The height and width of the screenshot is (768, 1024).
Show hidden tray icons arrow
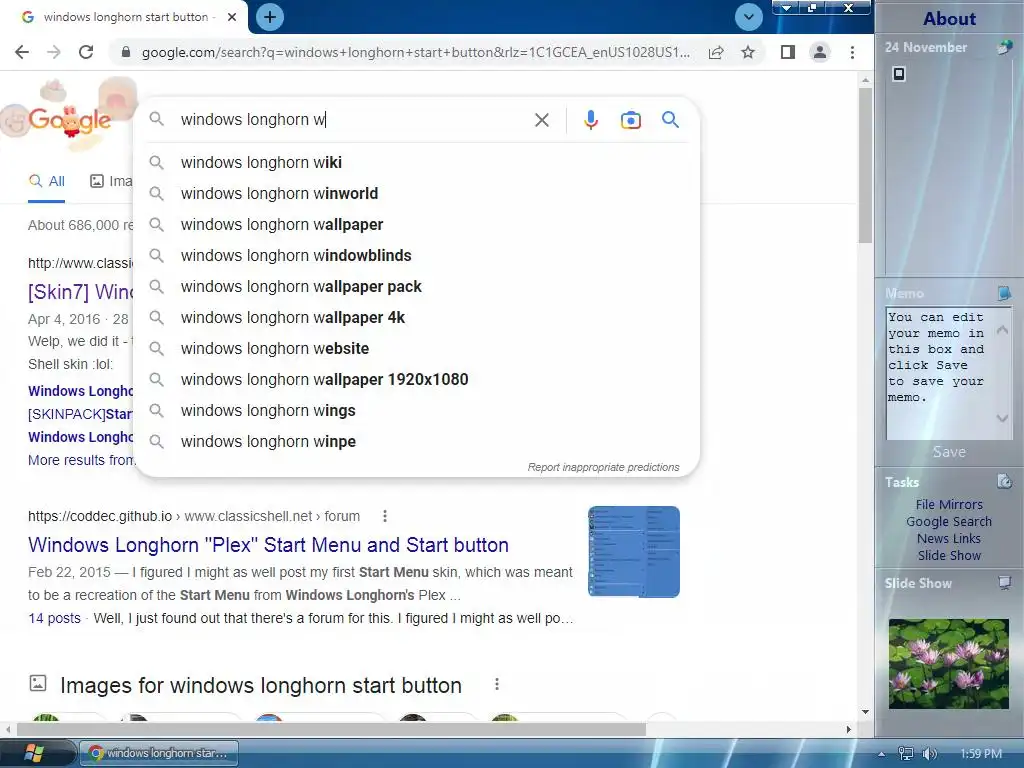[882, 754]
